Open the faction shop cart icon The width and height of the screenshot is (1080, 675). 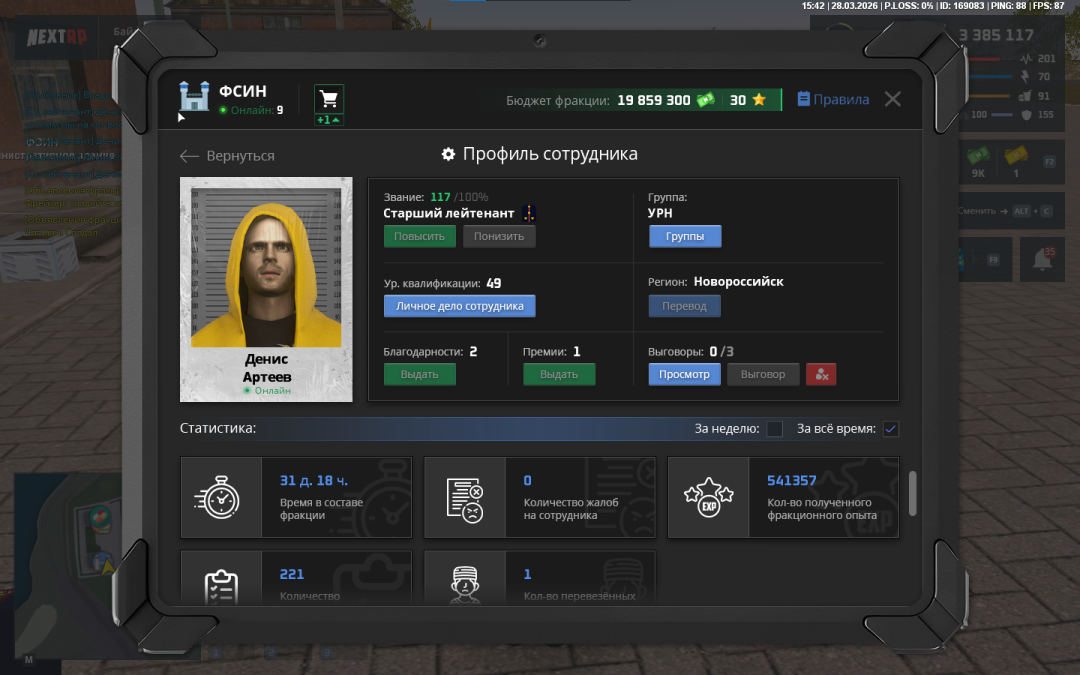coord(328,99)
